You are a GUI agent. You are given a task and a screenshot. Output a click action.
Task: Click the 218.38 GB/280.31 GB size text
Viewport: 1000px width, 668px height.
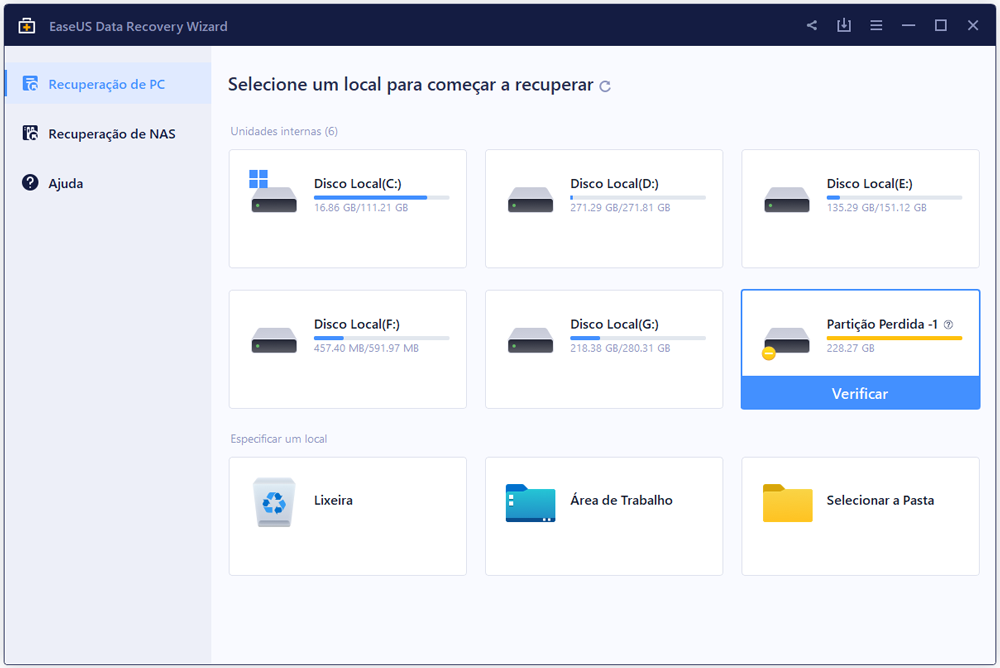pyautogui.click(x=620, y=348)
